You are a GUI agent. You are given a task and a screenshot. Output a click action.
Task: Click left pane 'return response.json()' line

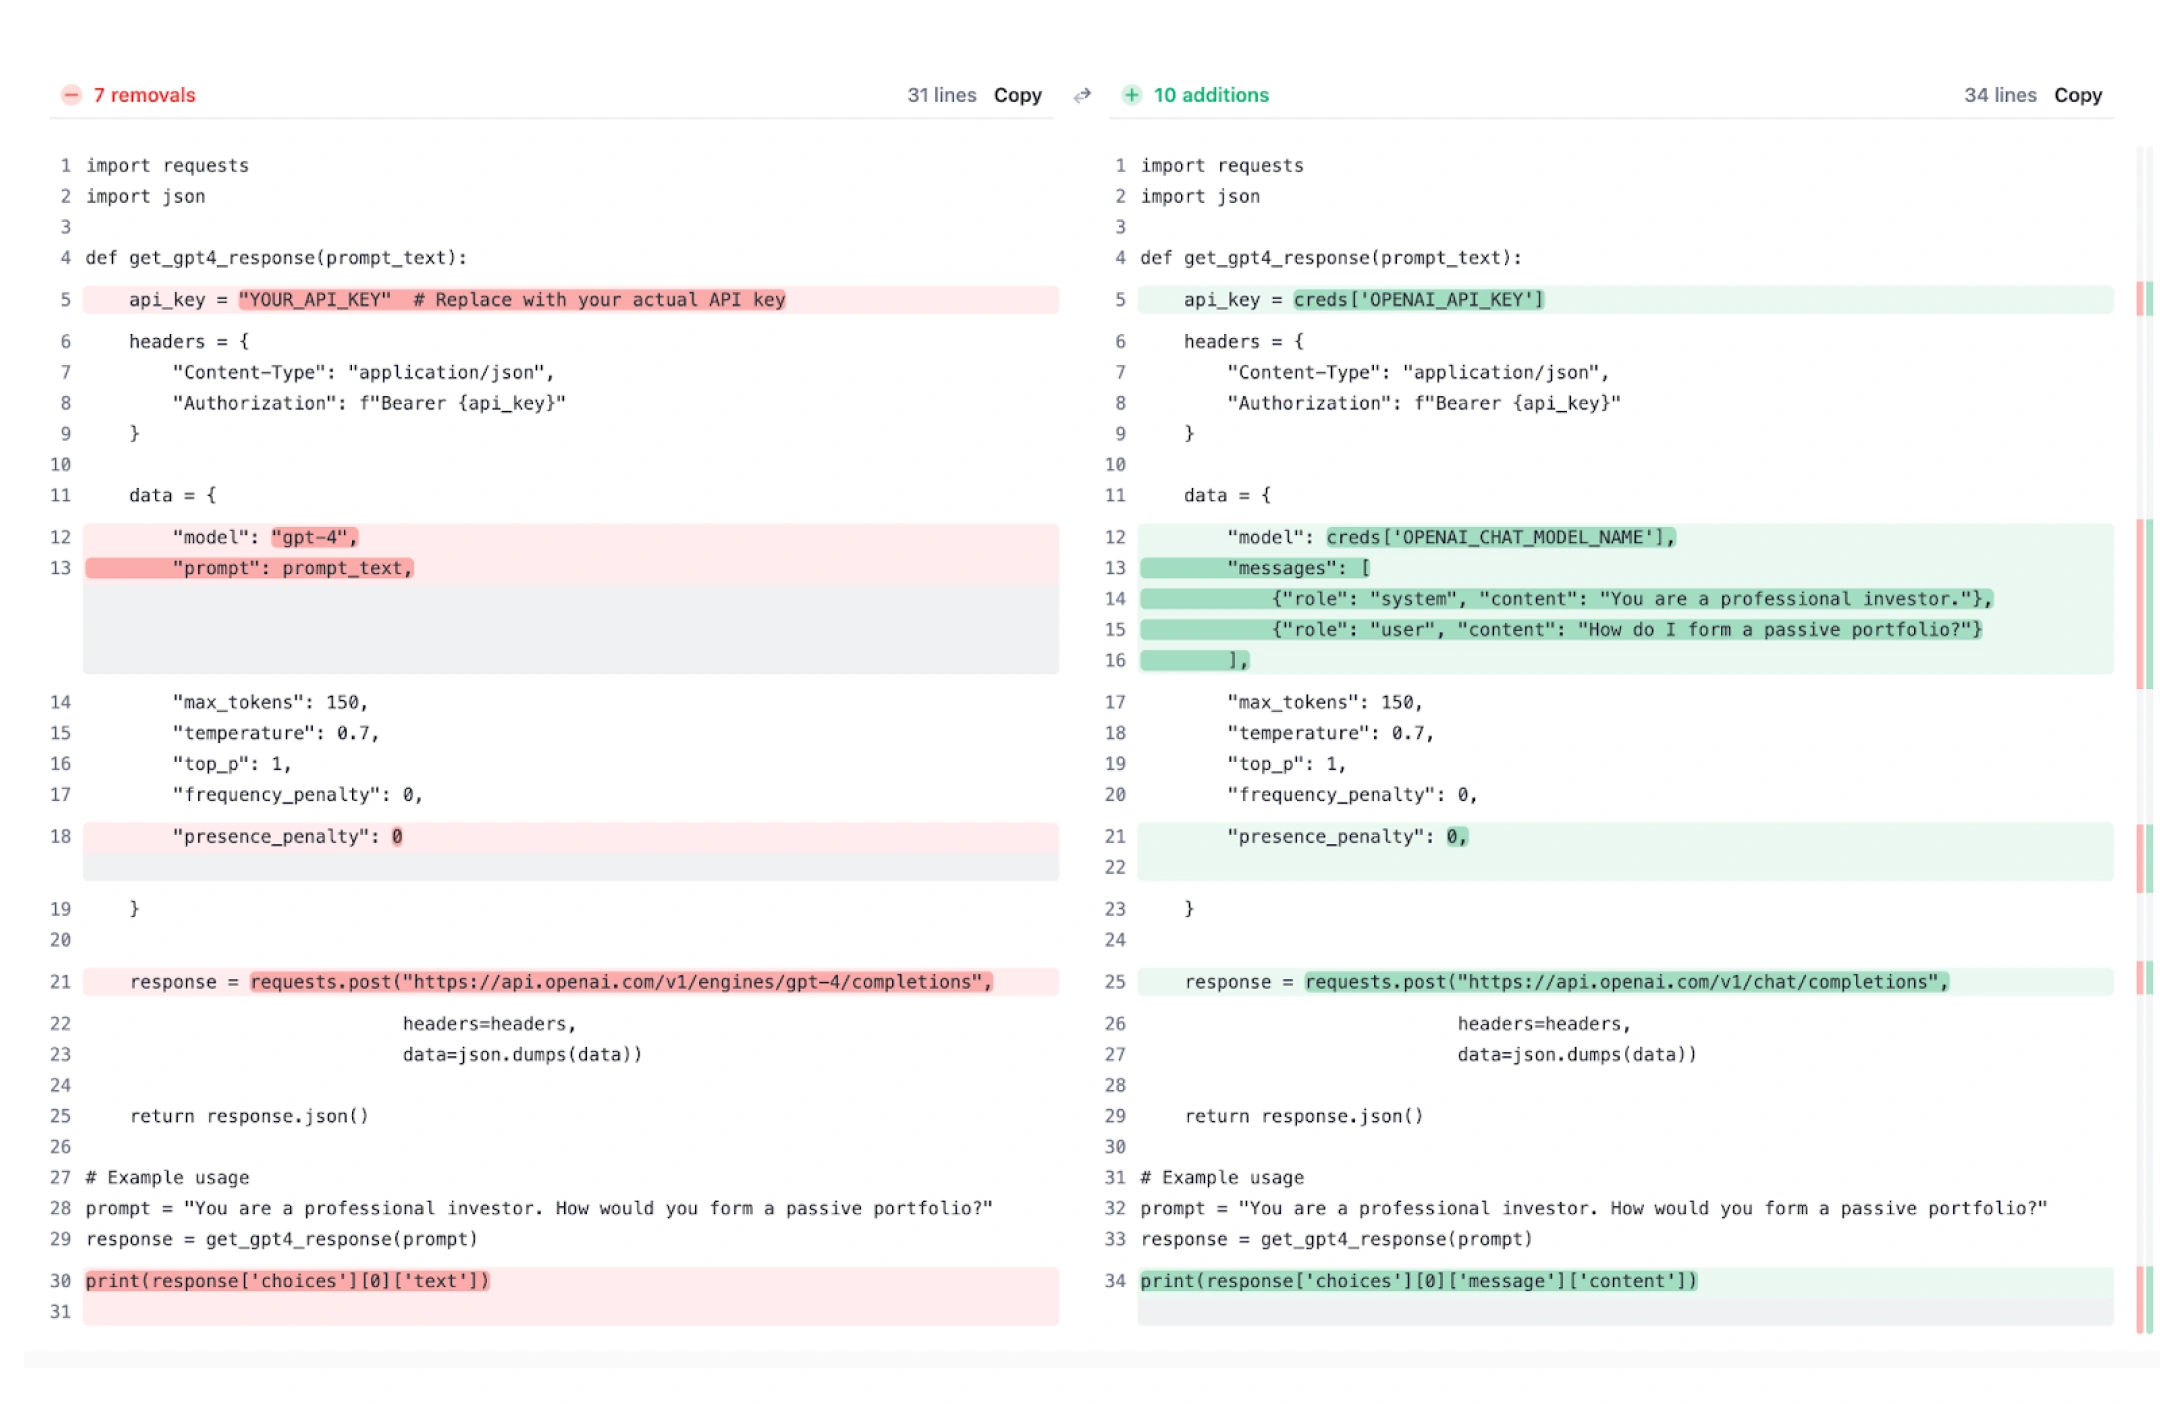249,1117
